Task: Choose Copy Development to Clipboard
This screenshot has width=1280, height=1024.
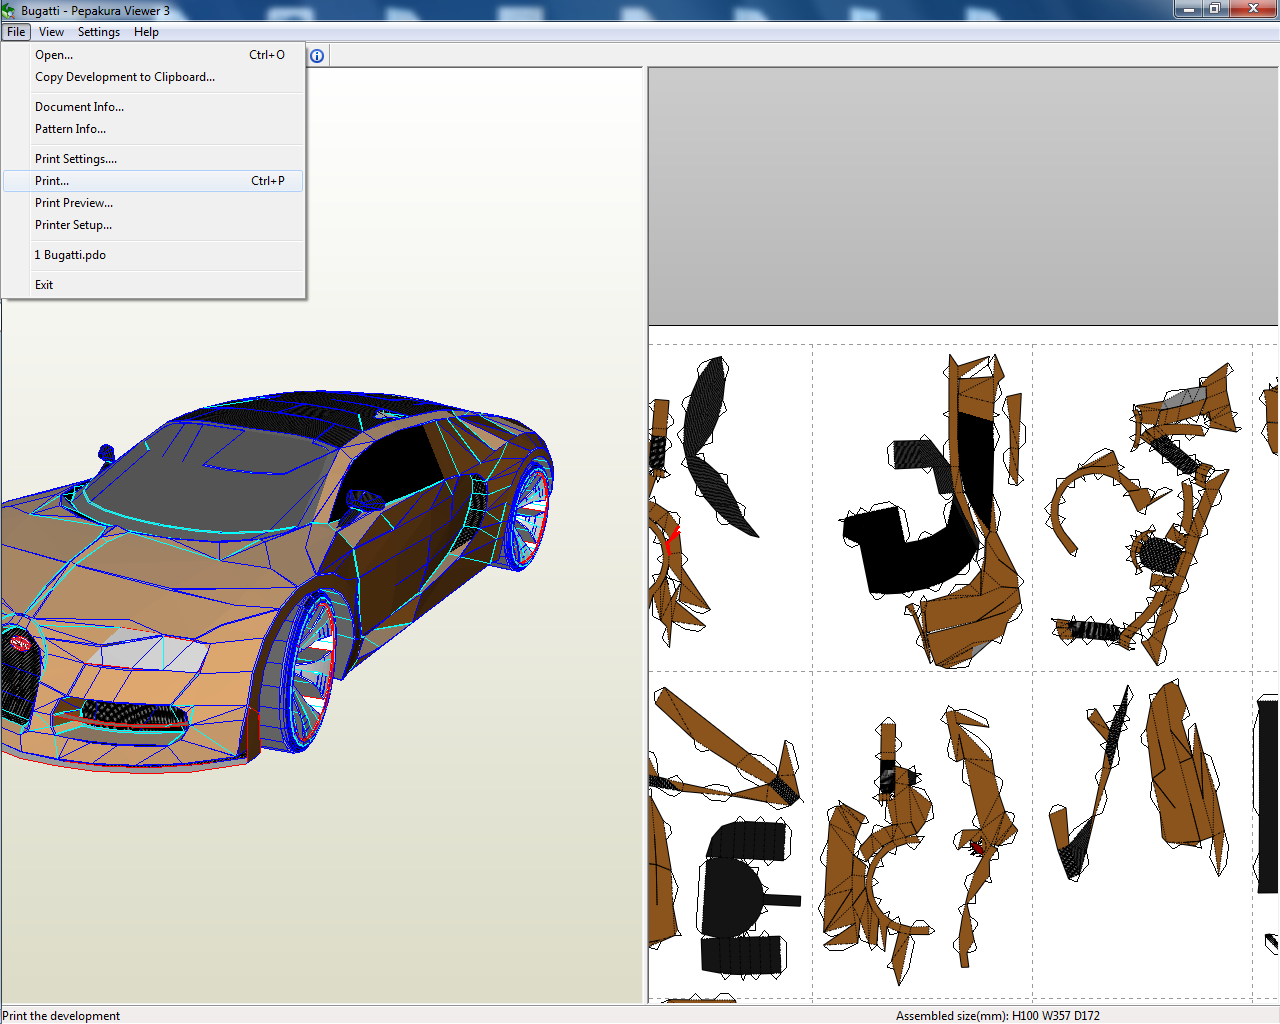Action: click(x=124, y=76)
